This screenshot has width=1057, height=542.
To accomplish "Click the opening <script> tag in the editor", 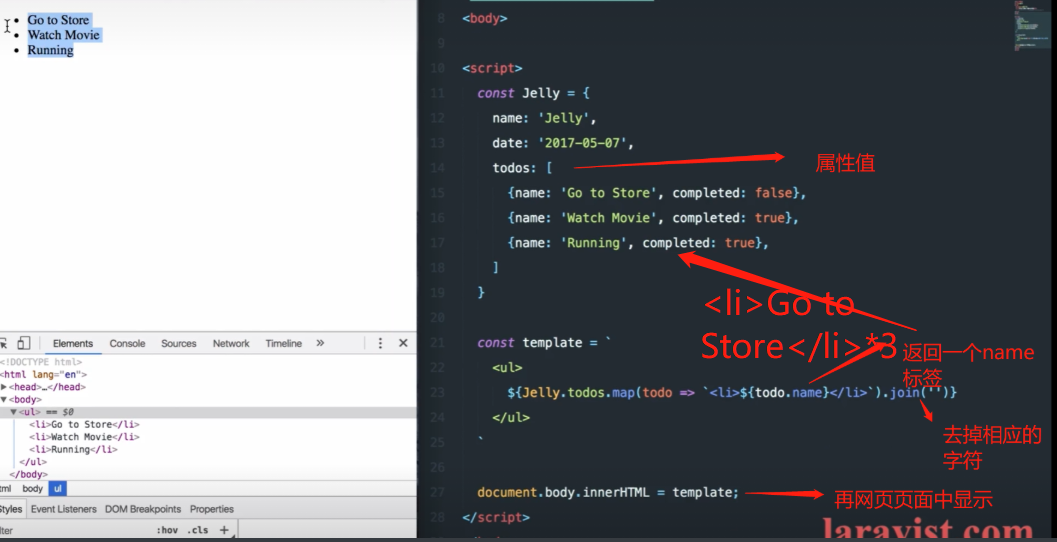I will pos(492,68).
